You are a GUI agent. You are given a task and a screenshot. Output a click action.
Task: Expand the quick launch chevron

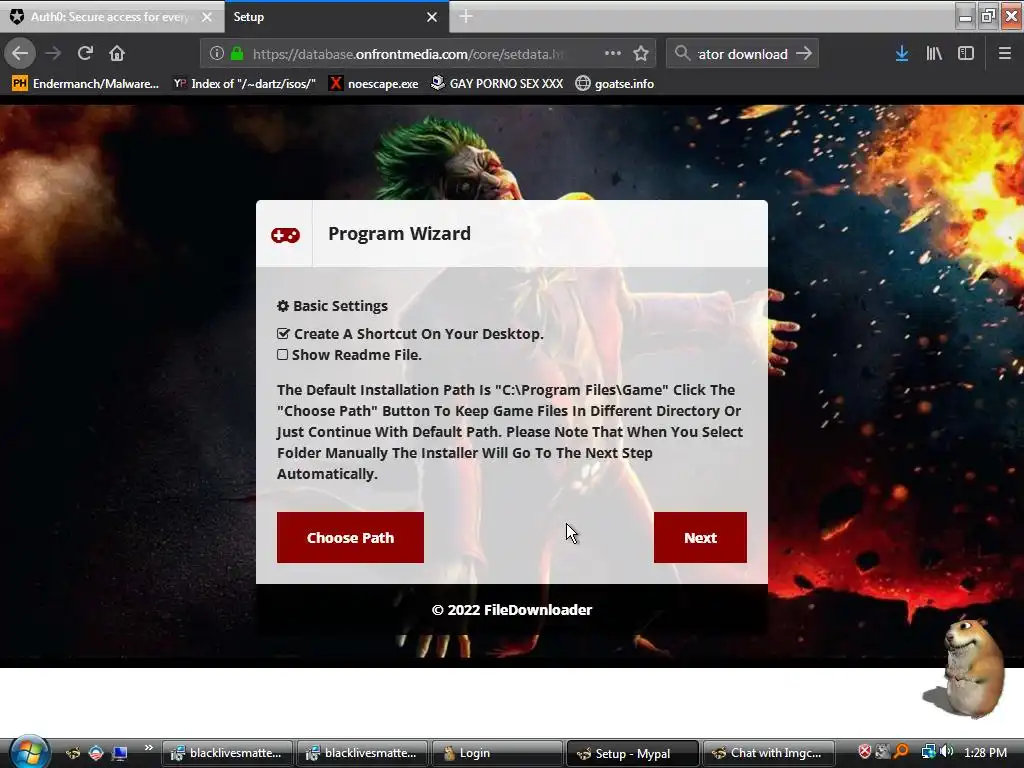(x=148, y=748)
